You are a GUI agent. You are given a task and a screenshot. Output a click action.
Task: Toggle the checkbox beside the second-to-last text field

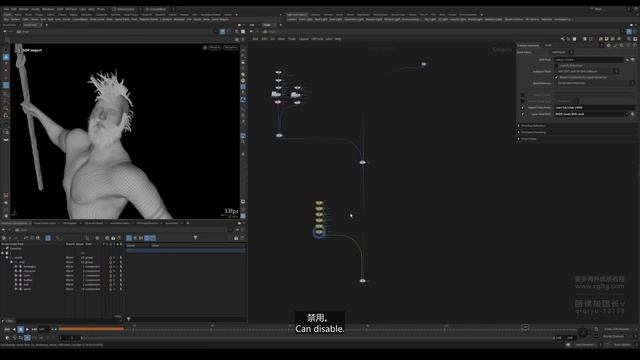[x=522, y=108]
